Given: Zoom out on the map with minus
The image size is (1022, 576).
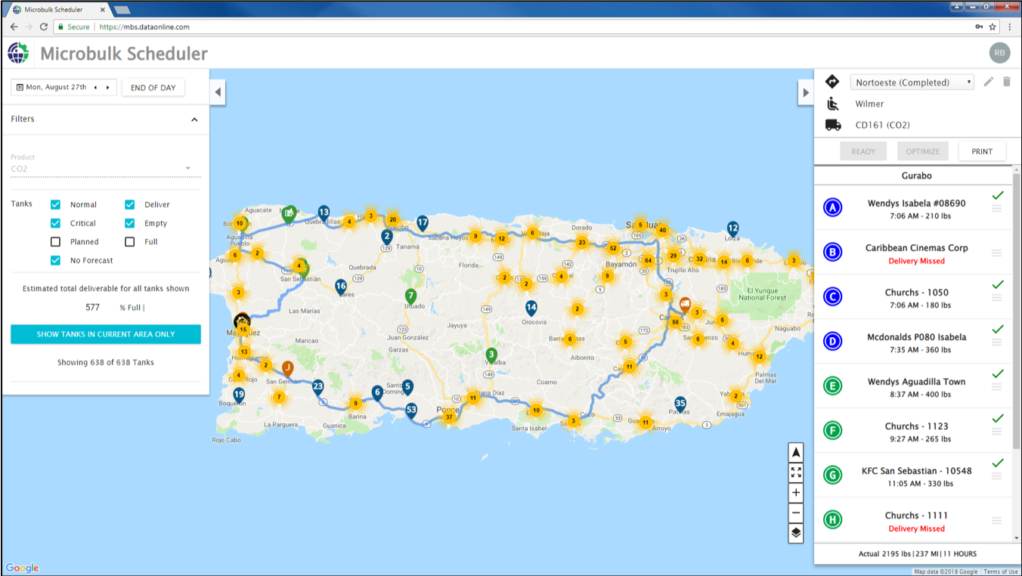Looking at the screenshot, I should (796, 513).
